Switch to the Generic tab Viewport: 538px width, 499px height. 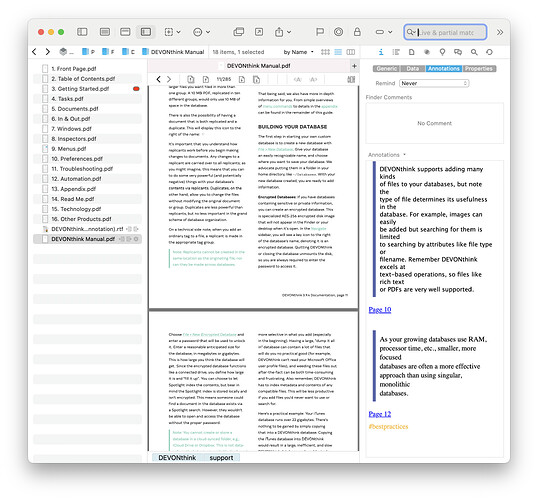(x=386, y=69)
